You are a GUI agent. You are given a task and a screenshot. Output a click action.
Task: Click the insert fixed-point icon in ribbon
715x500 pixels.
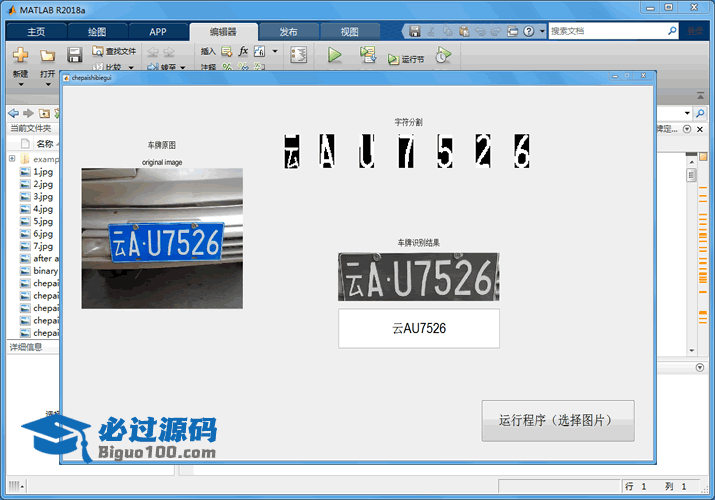pyautogui.click(x=259, y=52)
